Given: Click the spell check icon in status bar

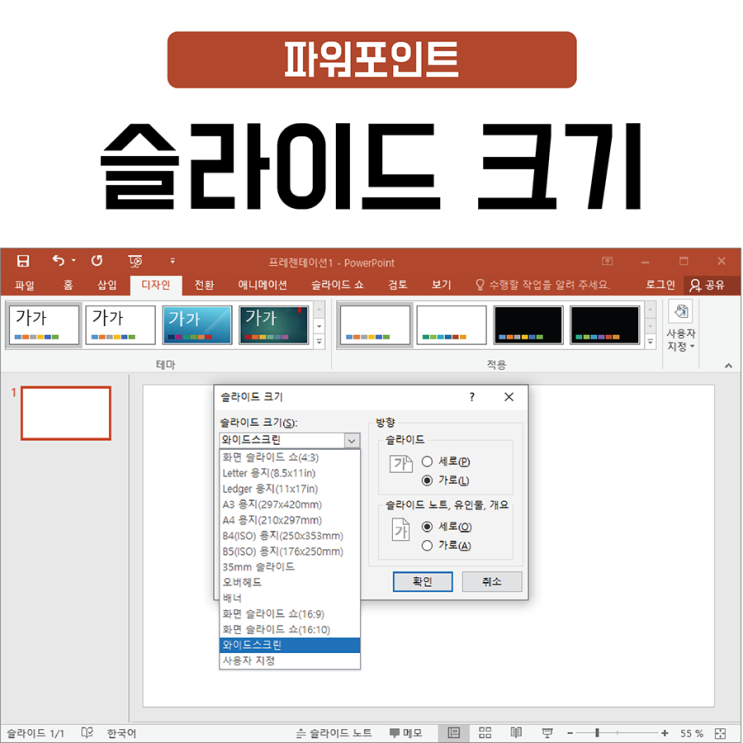Looking at the screenshot, I should 87,733.
